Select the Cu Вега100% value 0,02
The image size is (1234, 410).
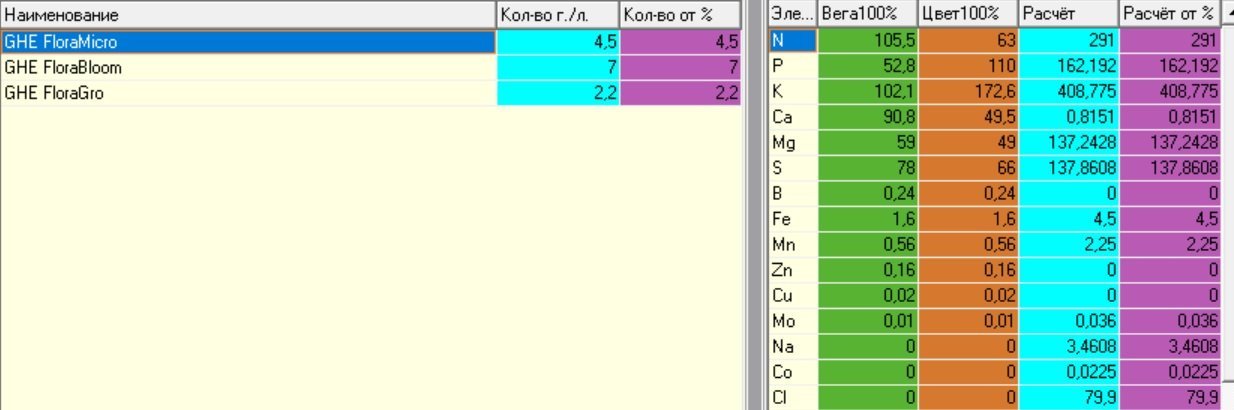868,296
